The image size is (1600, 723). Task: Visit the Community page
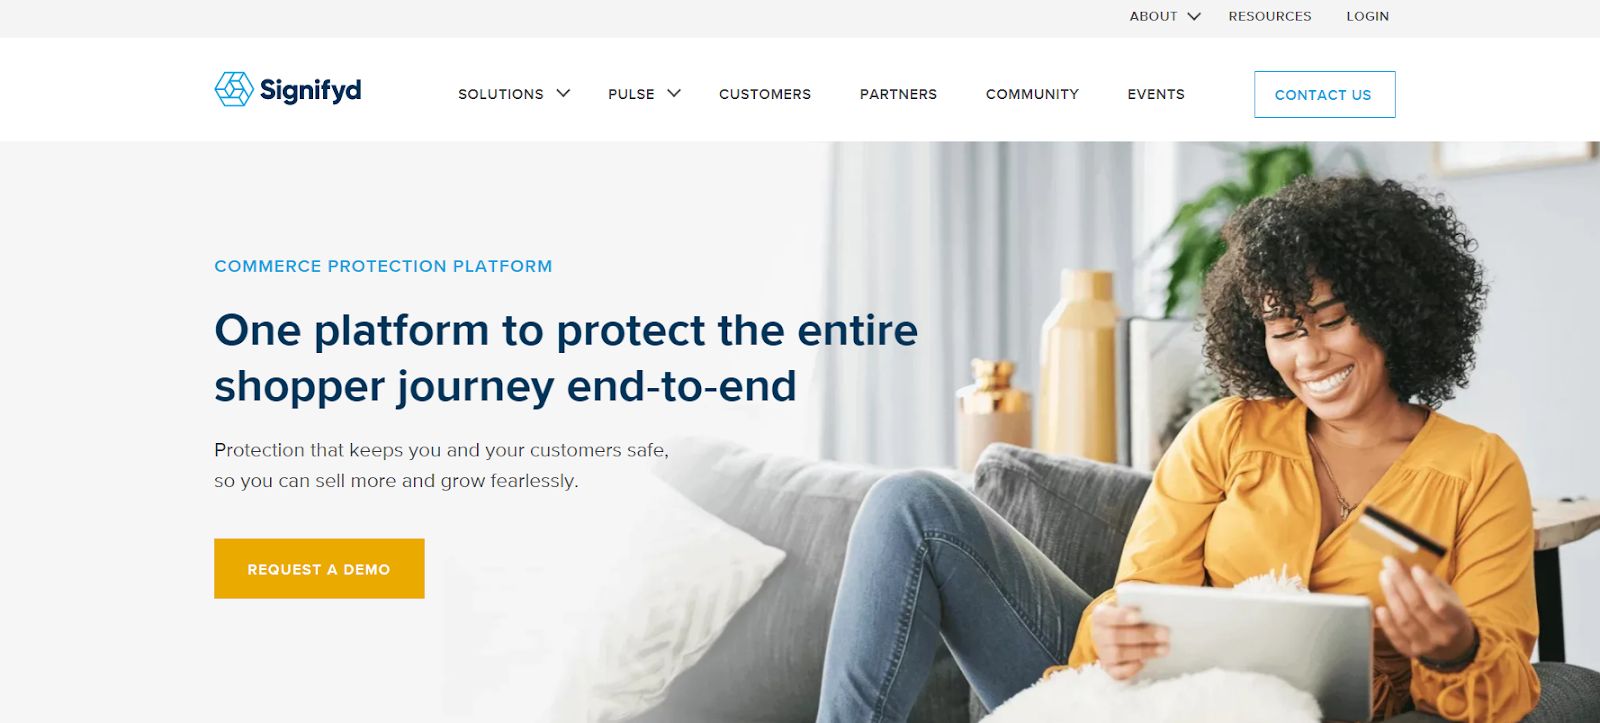[x=1032, y=94]
